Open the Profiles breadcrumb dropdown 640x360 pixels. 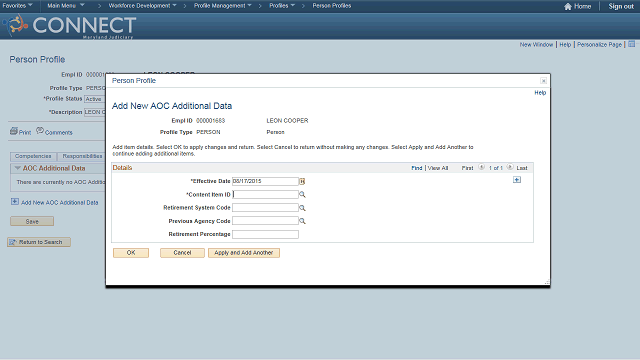tap(282, 6)
